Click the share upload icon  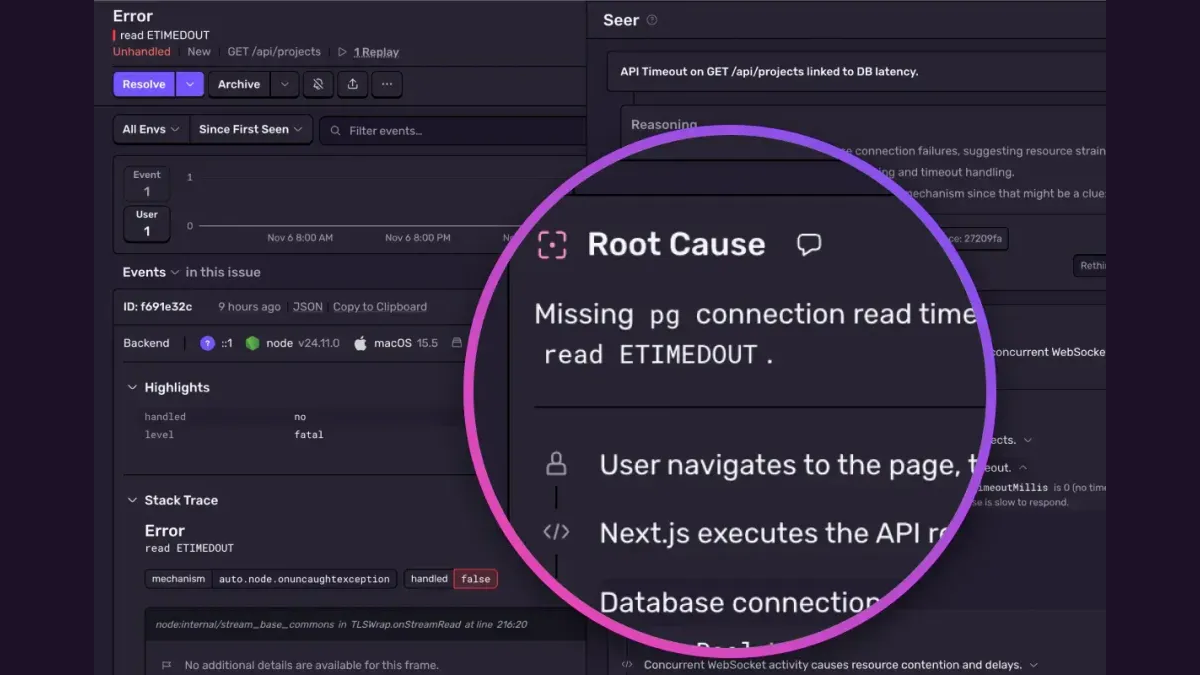352,85
